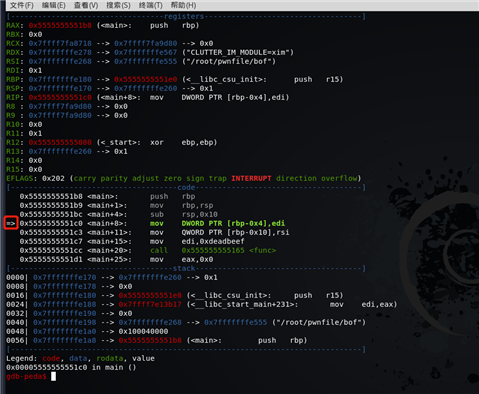
Task: Click RCX value 0x7ffff7fa8718
Action: [x=60, y=44]
